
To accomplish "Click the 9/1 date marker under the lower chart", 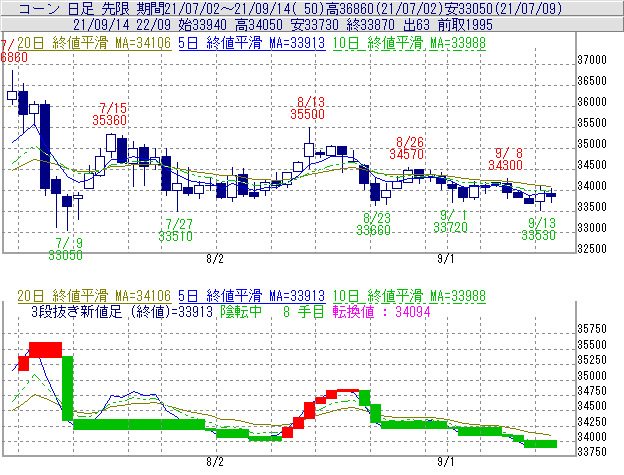I will coord(446,462).
